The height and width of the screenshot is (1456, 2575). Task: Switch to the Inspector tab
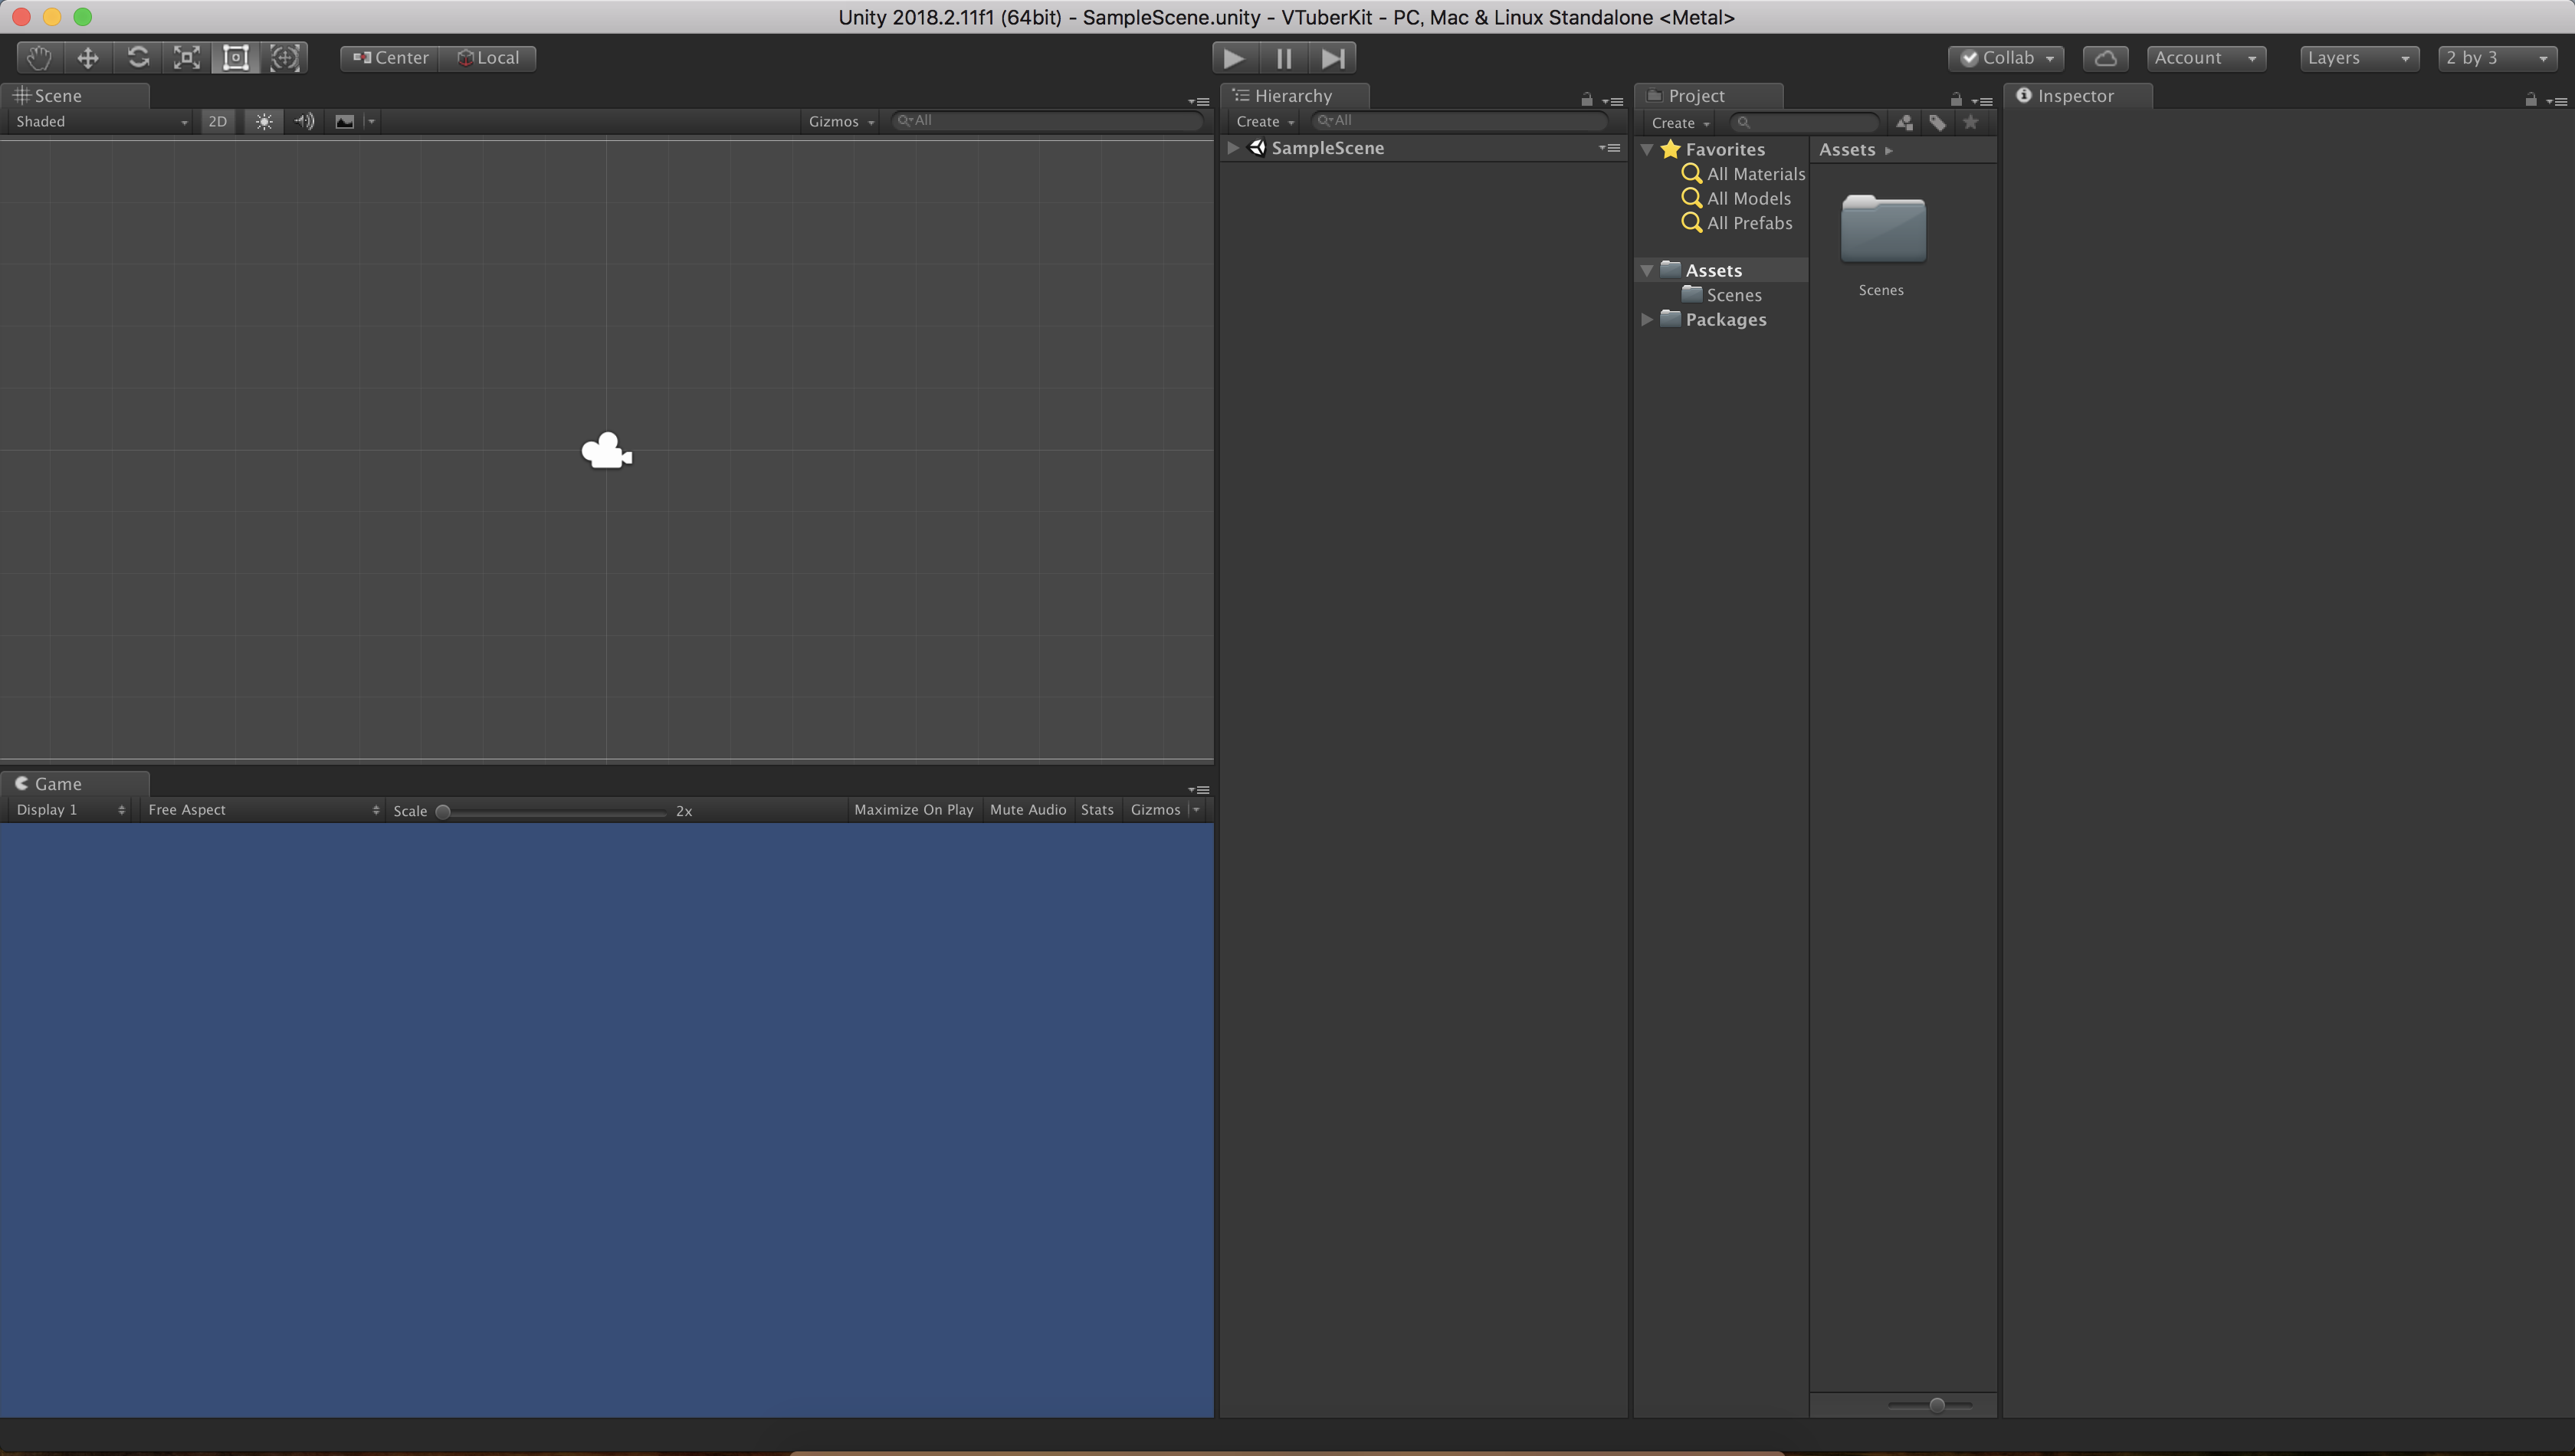coord(2077,96)
